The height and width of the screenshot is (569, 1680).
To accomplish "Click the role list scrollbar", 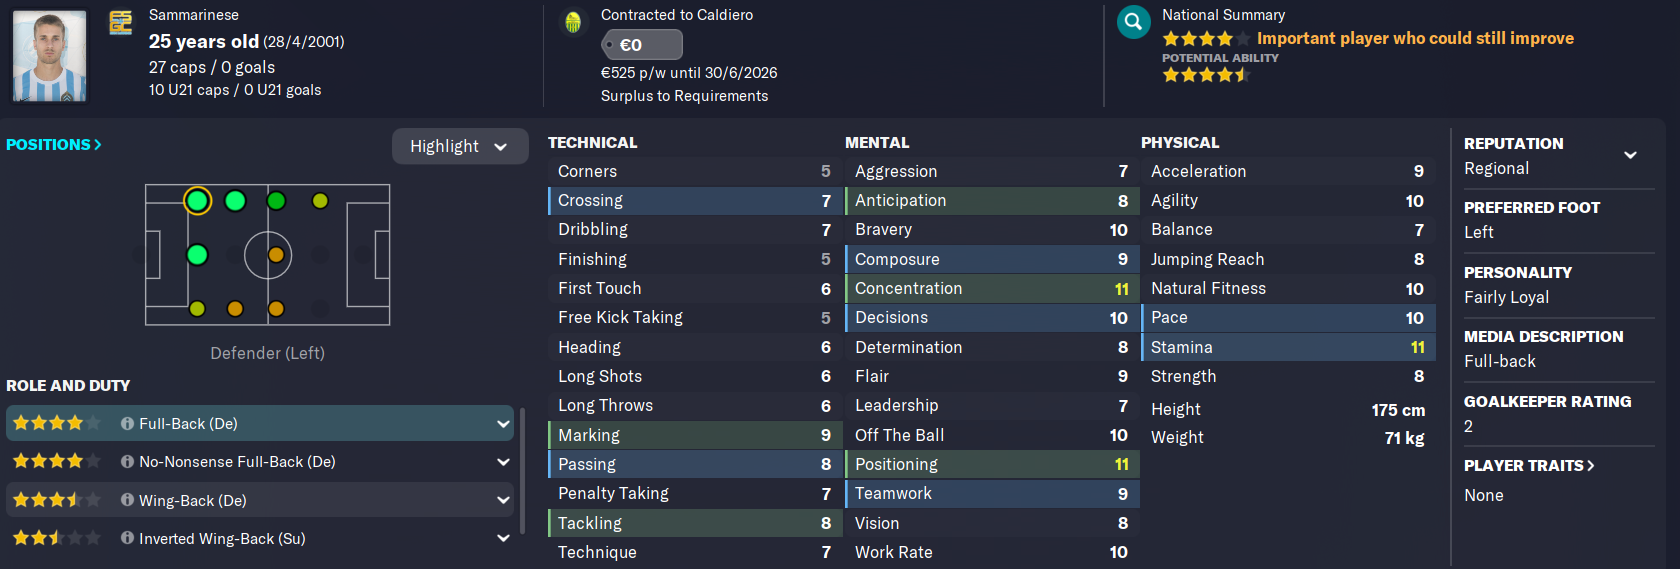I will [x=522, y=470].
